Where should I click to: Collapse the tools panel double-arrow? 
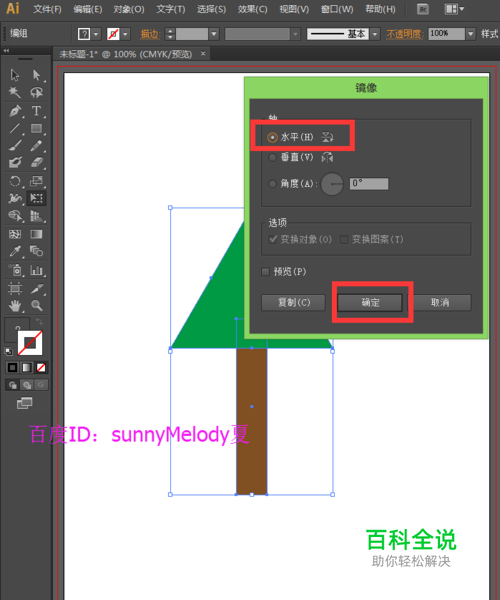[6, 51]
